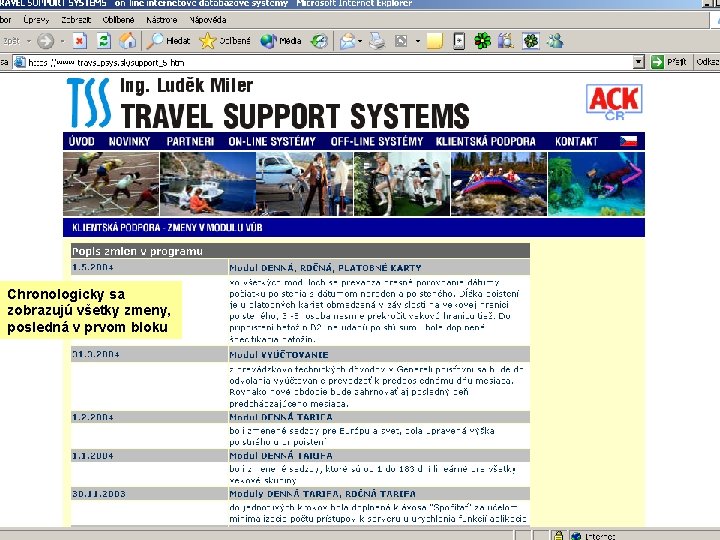Click the Back arrow toolbar button
This screenshot has height=540, width=720.
[x=11, y=41]
